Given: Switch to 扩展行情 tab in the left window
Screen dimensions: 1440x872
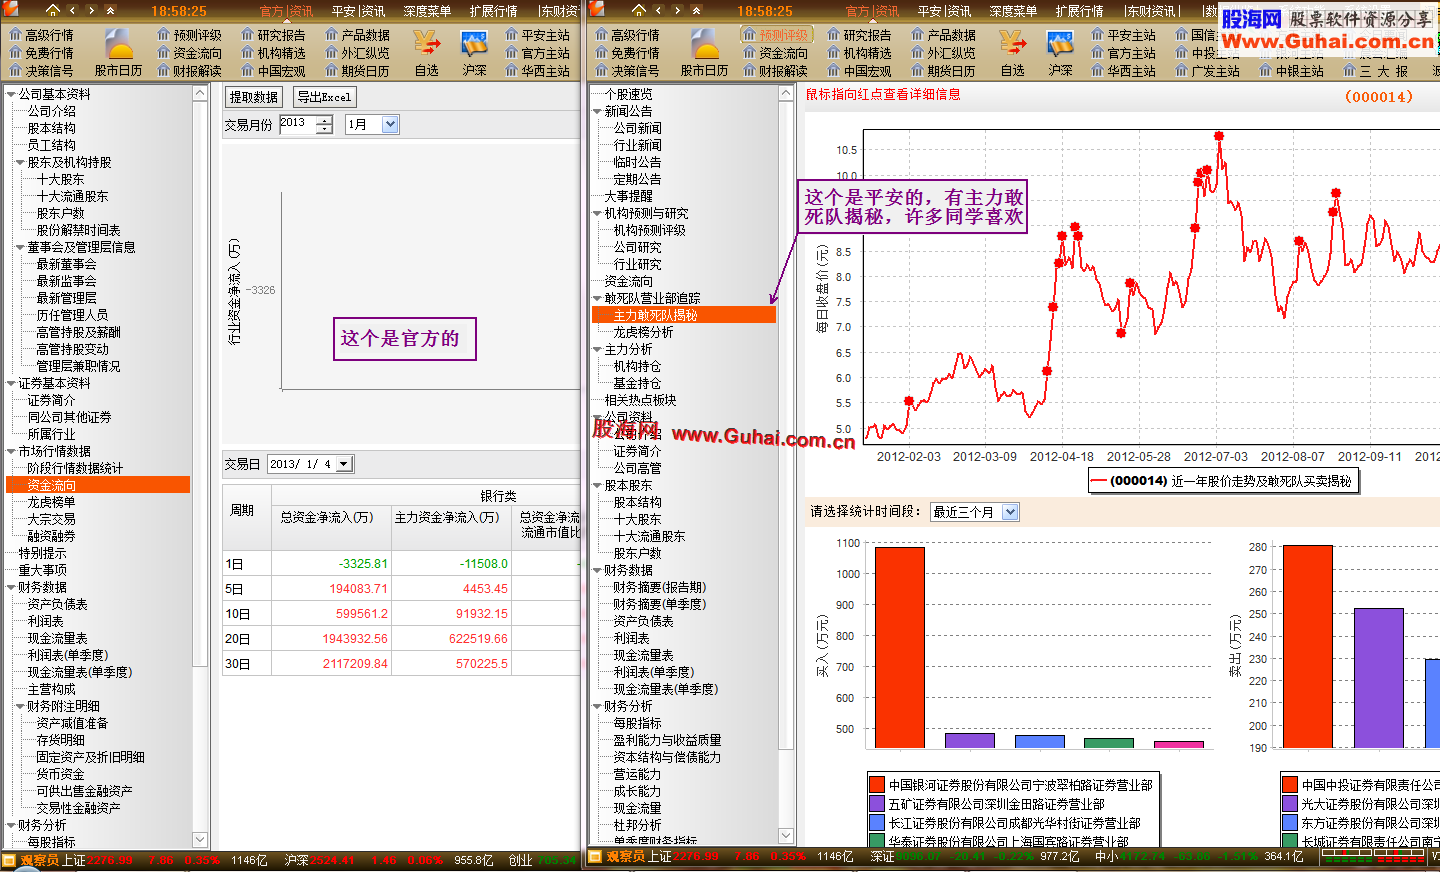Looking at the screenshot, I should click(493, 11).
